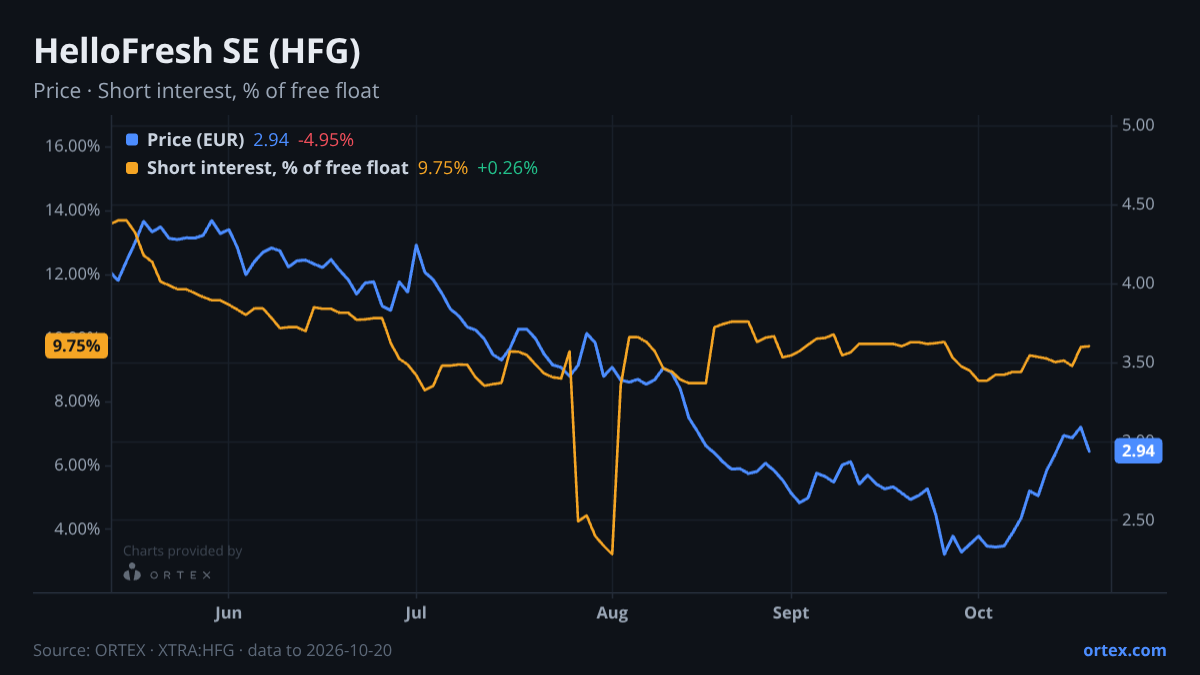Click the -4.95% price change value

(x=326, y=140)
